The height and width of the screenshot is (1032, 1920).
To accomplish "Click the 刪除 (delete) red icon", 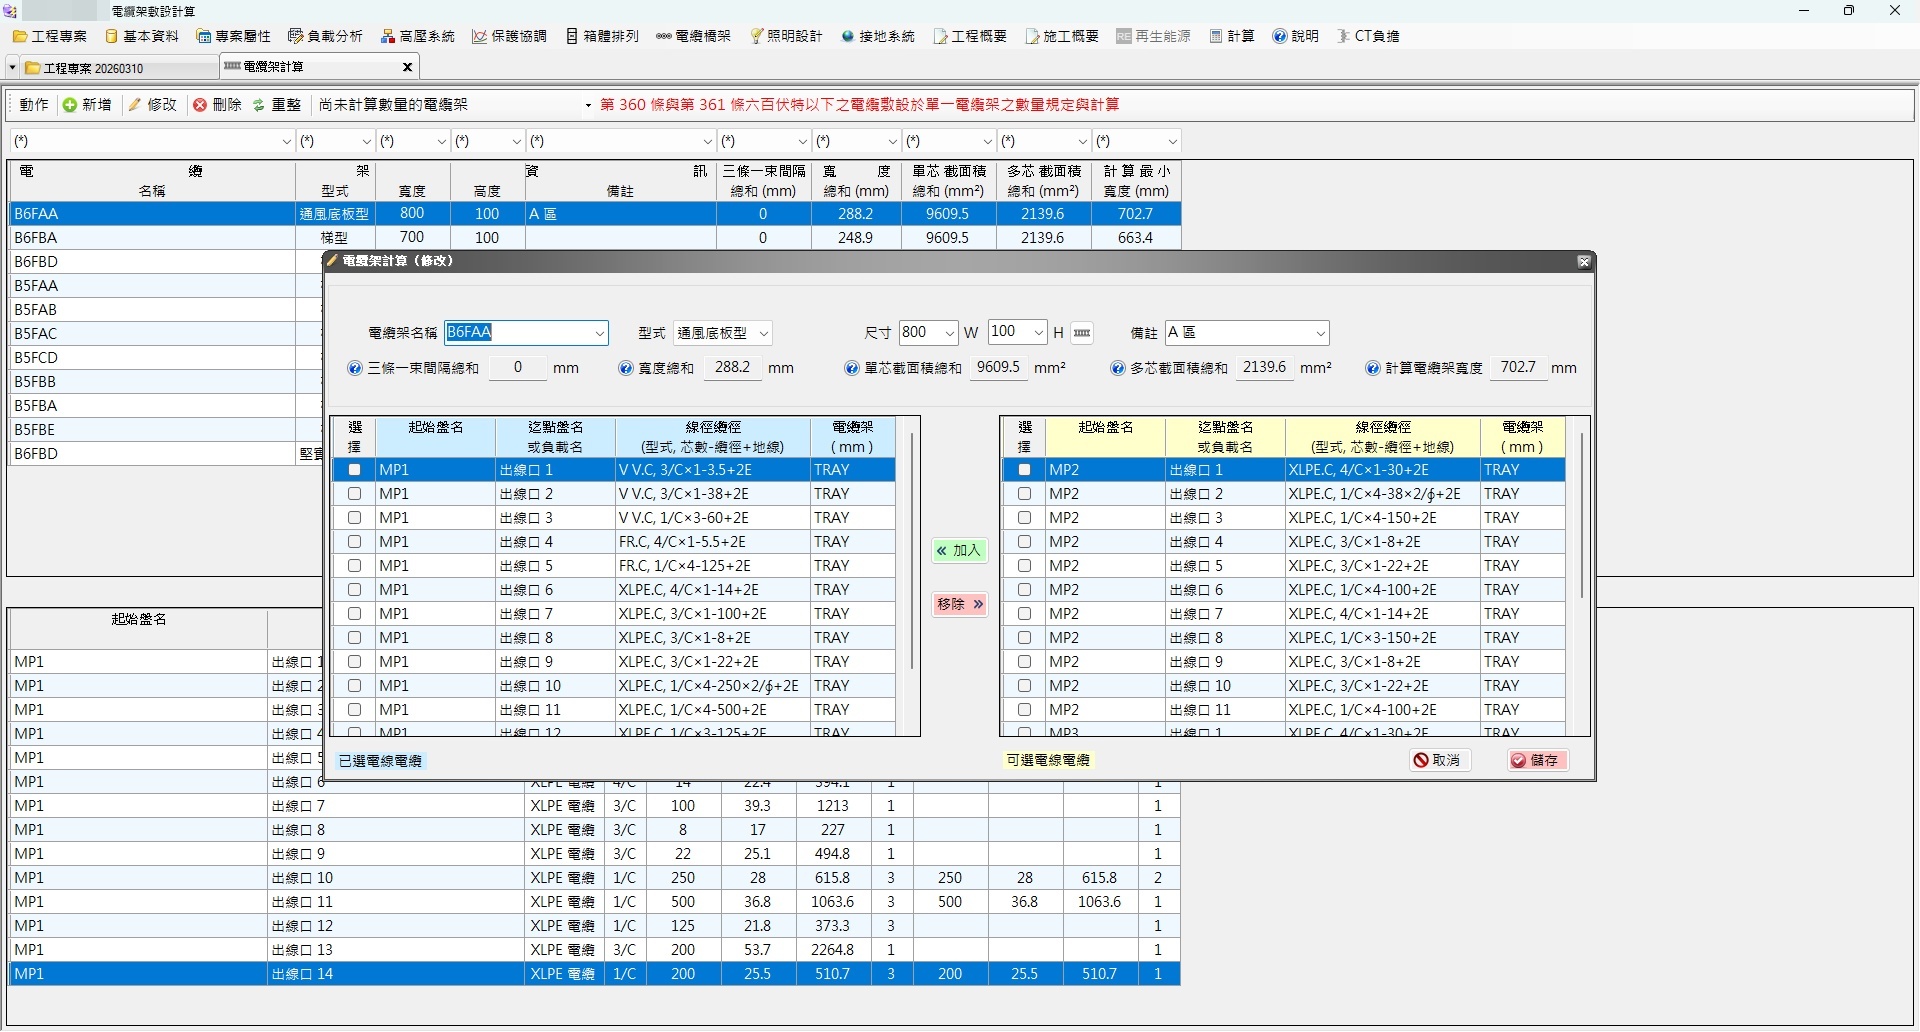I will pos(200,105).
